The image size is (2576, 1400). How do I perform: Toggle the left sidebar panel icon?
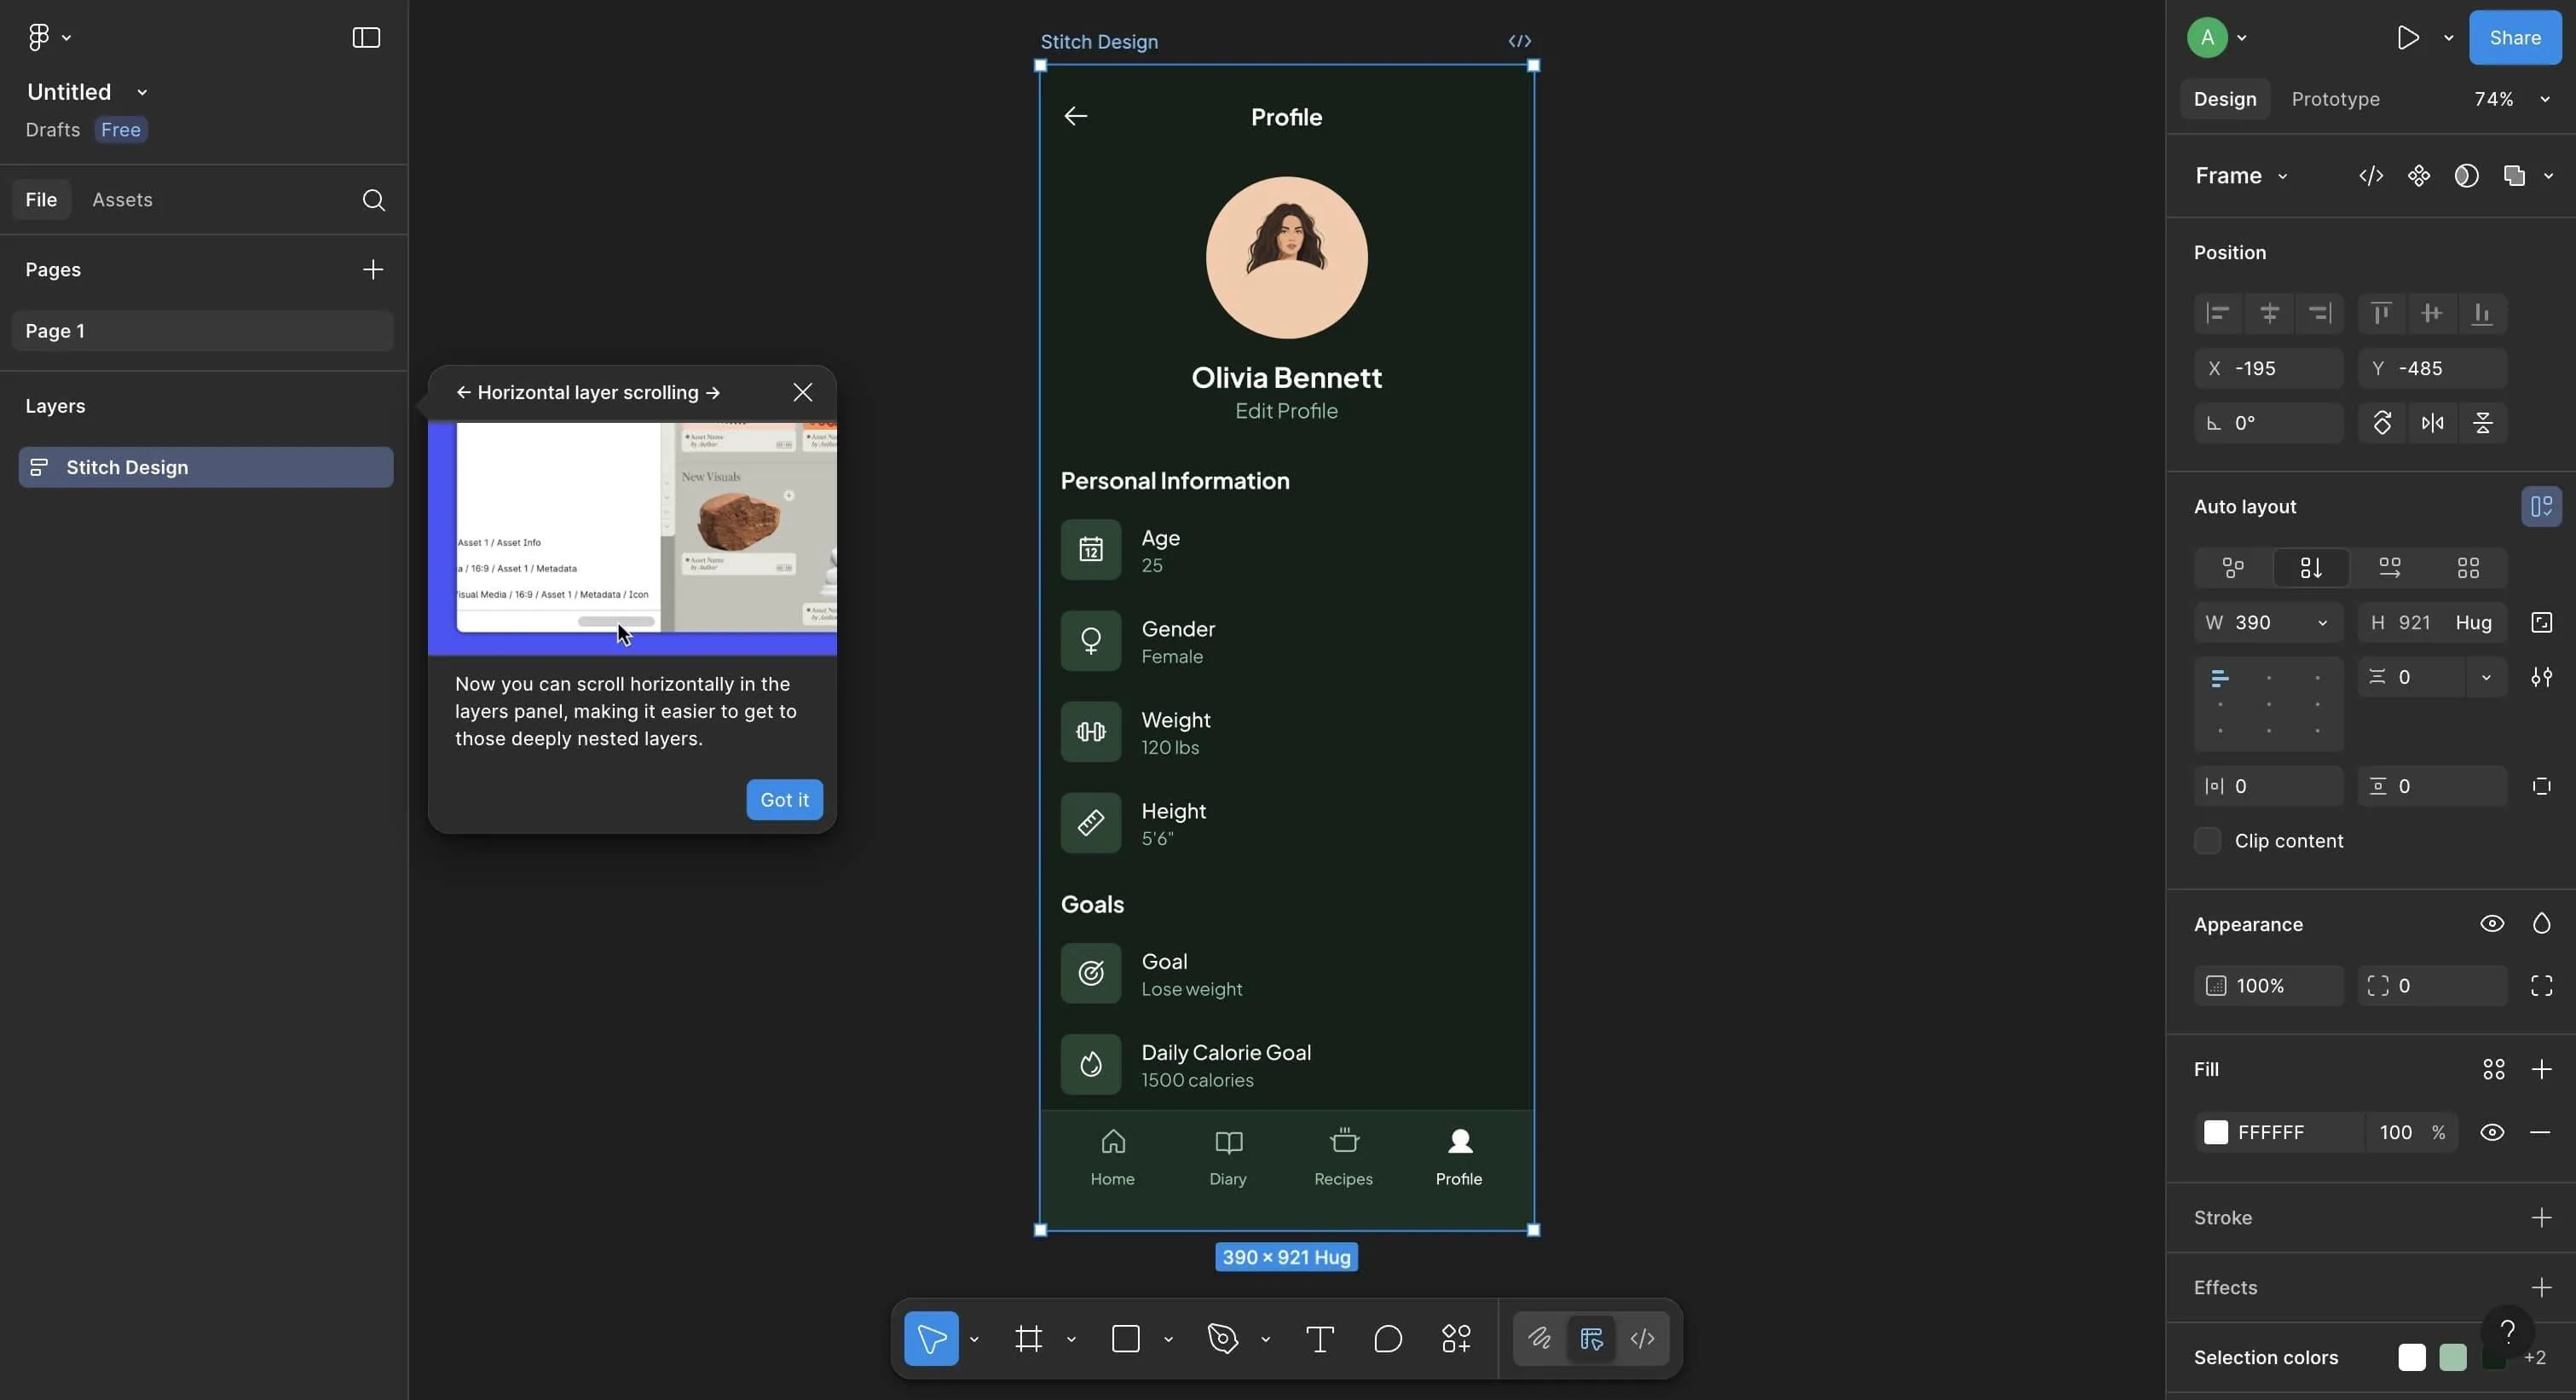tap(366, 38)
